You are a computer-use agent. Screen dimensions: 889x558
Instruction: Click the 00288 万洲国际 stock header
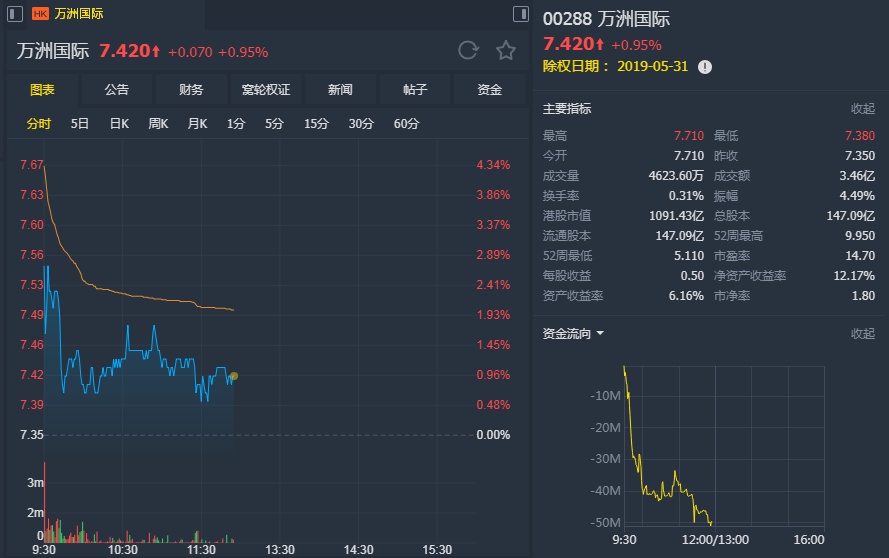pyautogui.click(x=606, y=19)
